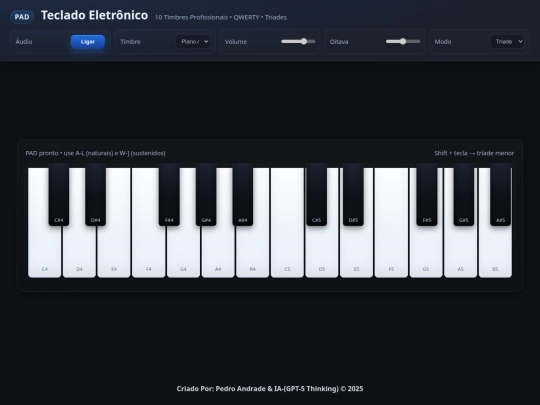Click the 'Shift + tecla' triade menor hint
Image resolution: width=540 pixels, height=405 pixels.
pos(474,153)
